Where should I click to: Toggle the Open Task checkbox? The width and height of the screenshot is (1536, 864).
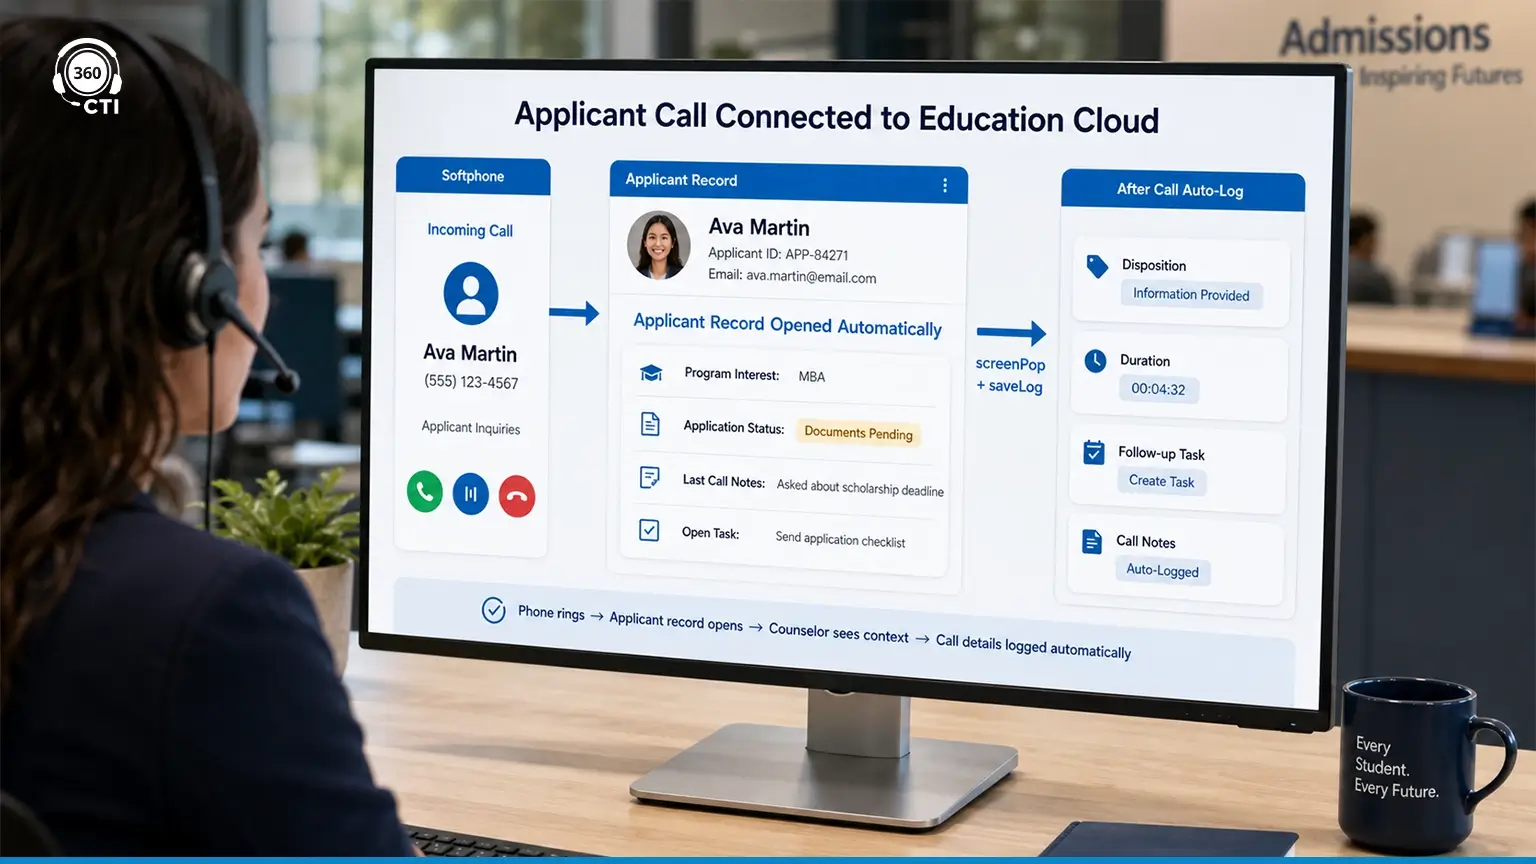point(649,530)
